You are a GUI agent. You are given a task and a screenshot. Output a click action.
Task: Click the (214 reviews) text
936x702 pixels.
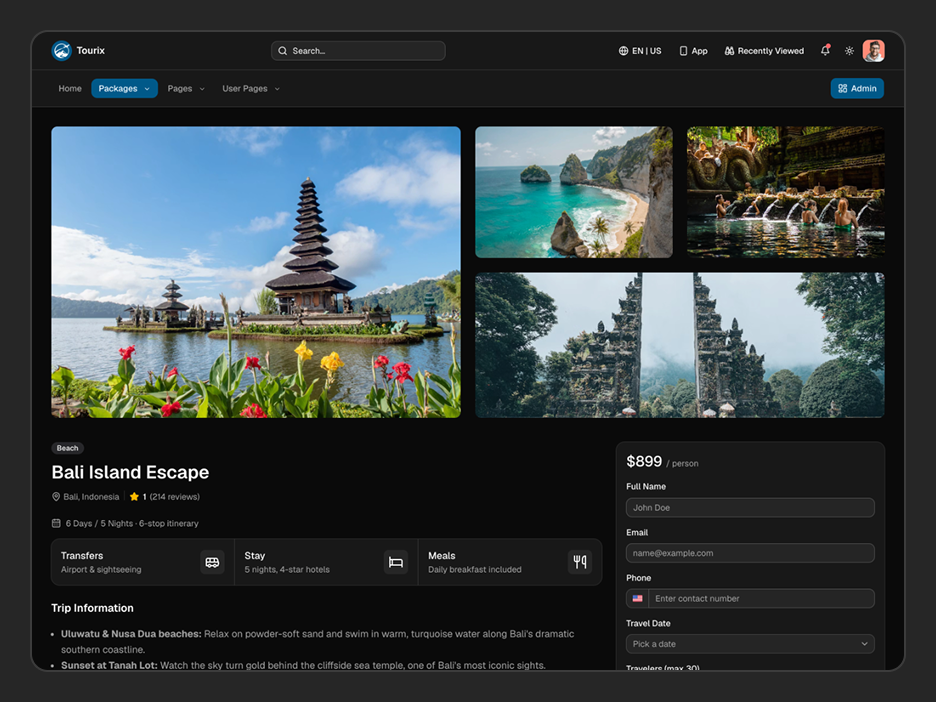tap(174, 497)
